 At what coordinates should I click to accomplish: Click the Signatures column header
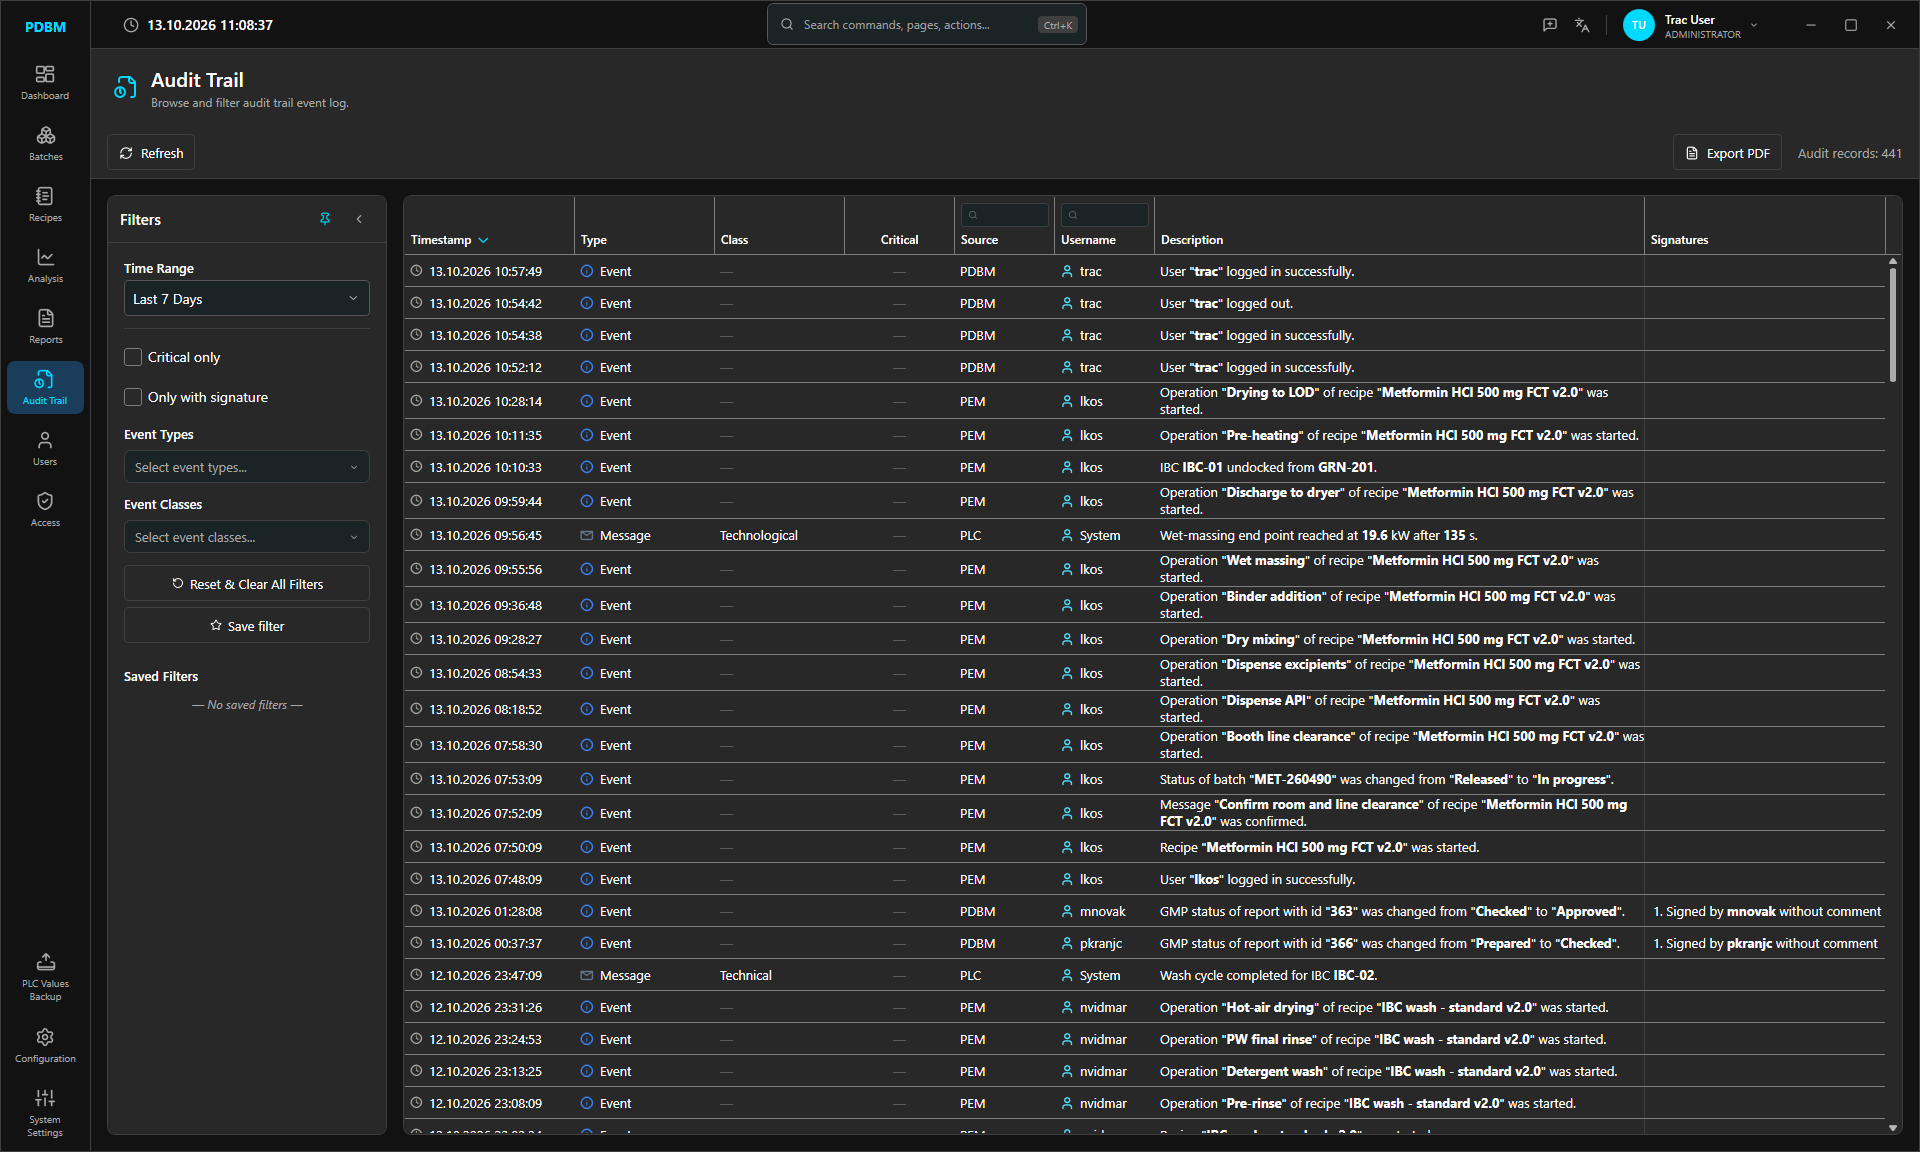point(1679,240)
